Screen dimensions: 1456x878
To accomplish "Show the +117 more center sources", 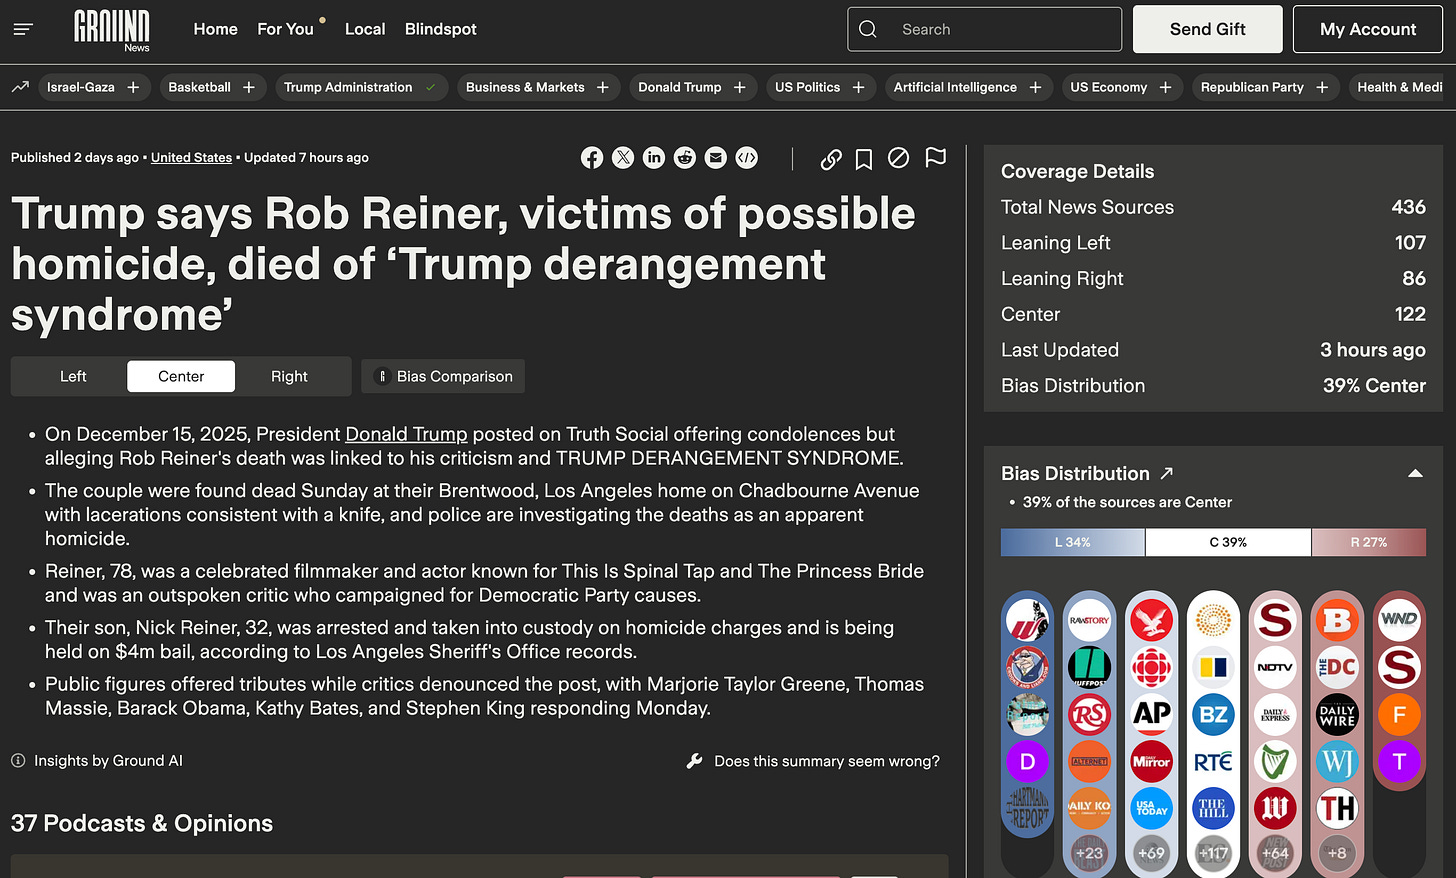I will 1213,853.
